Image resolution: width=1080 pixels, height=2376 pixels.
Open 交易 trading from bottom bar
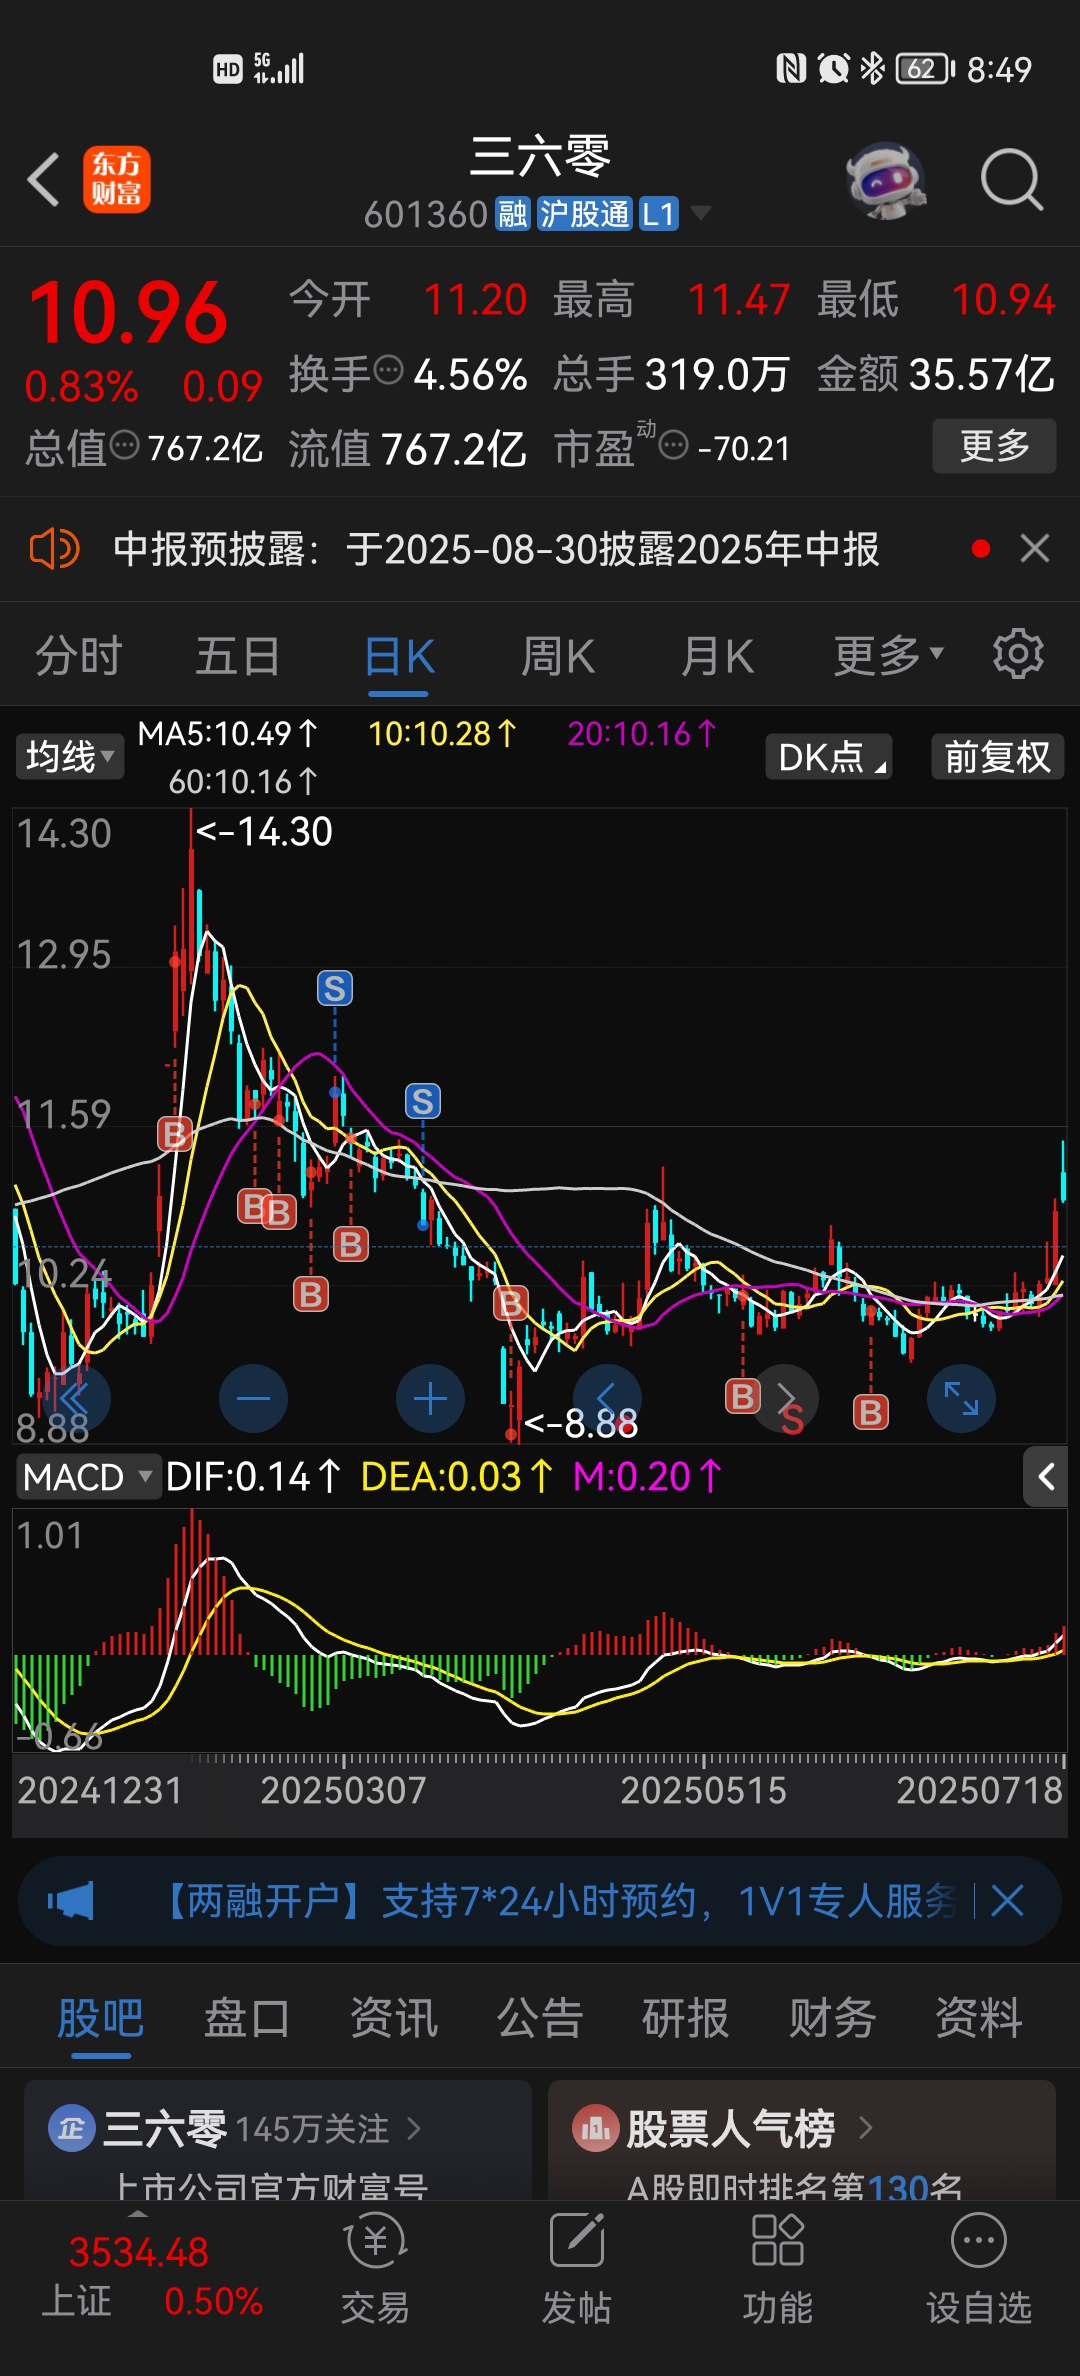click(x=376, y=2268)
